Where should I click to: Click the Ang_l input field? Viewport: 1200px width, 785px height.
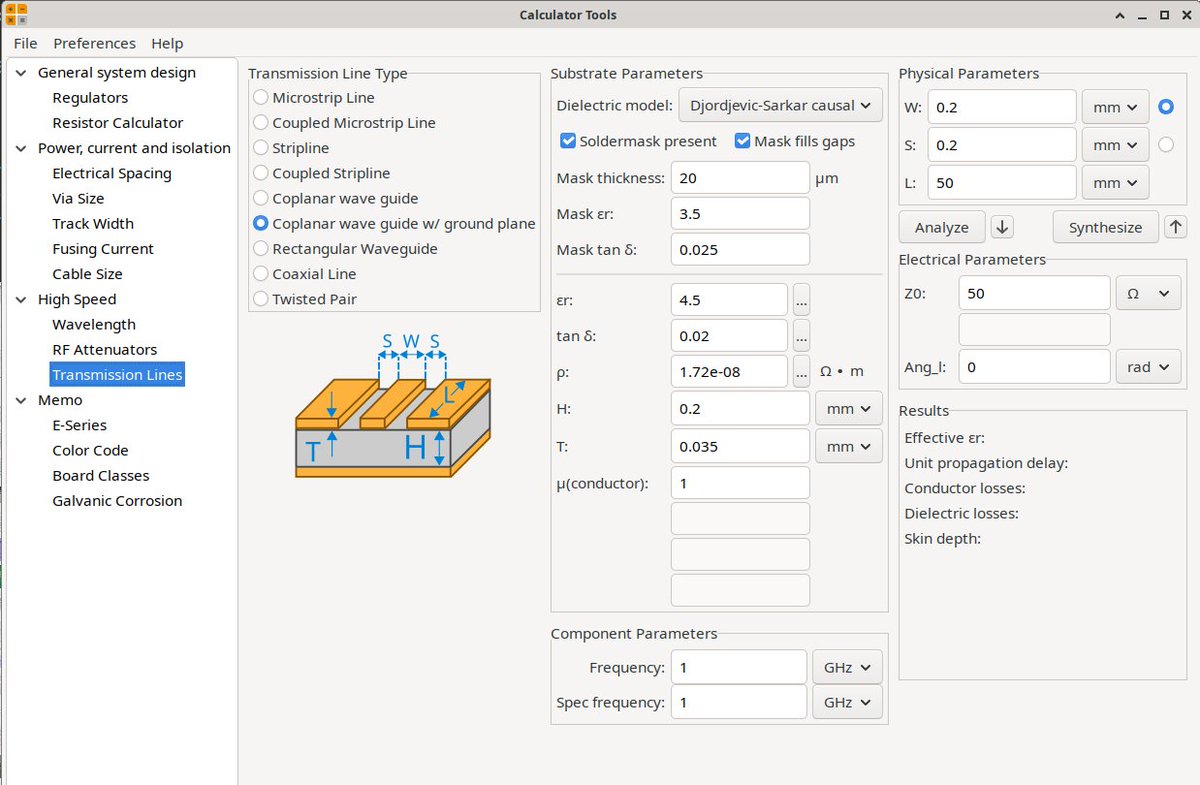[x=1034, y=367]
